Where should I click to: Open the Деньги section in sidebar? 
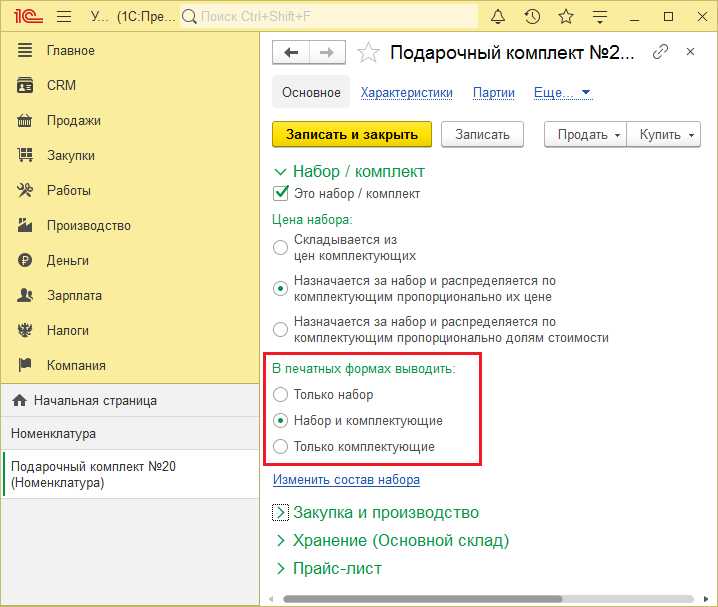pyautogui.click(x=67, y=260)
